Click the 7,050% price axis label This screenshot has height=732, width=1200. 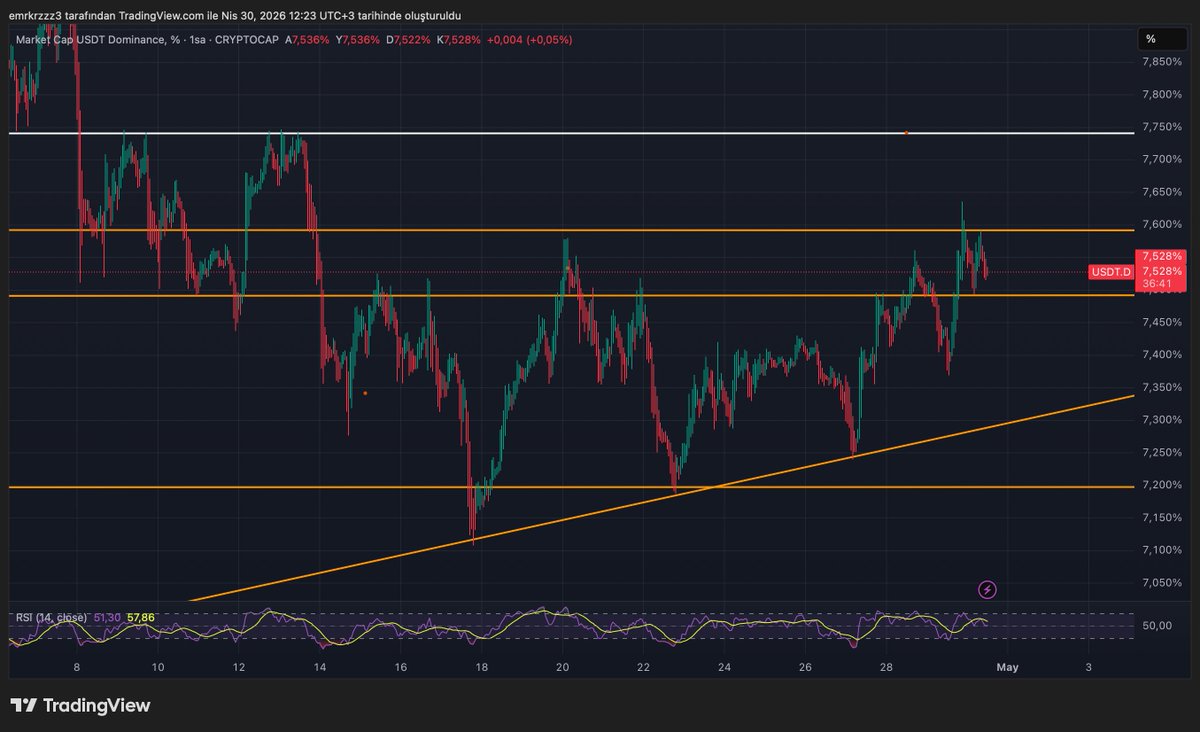1162,582
